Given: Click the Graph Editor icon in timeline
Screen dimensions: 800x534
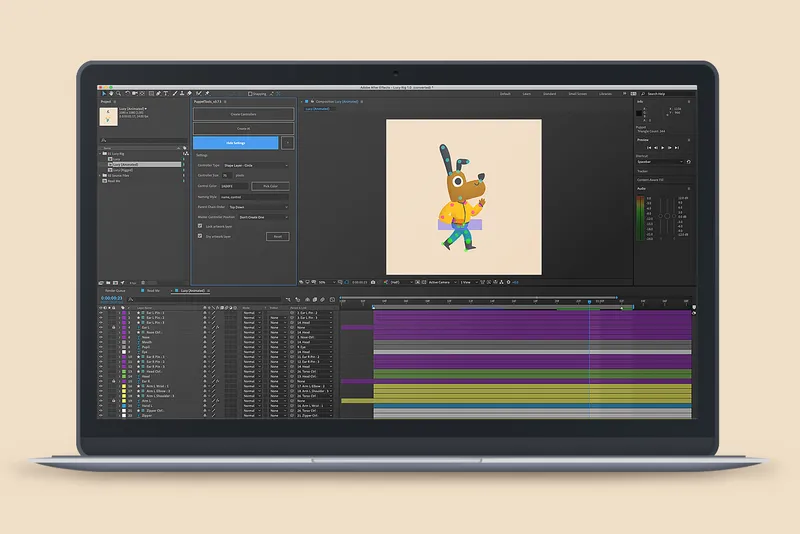Looking at the screenshot, I should click(x=333, y=299).
